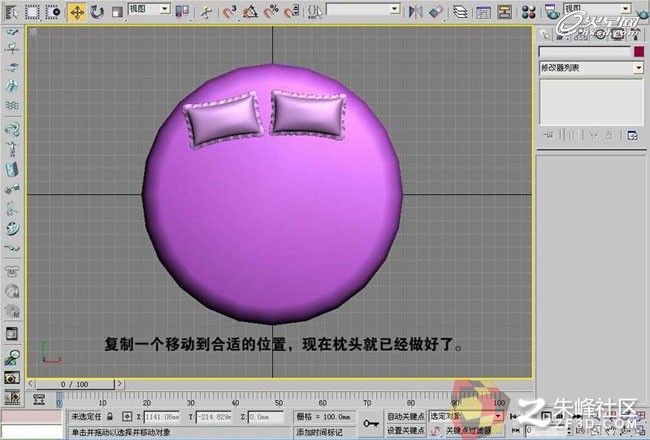Open the Render Setup dialog

(x=552, y=12)
